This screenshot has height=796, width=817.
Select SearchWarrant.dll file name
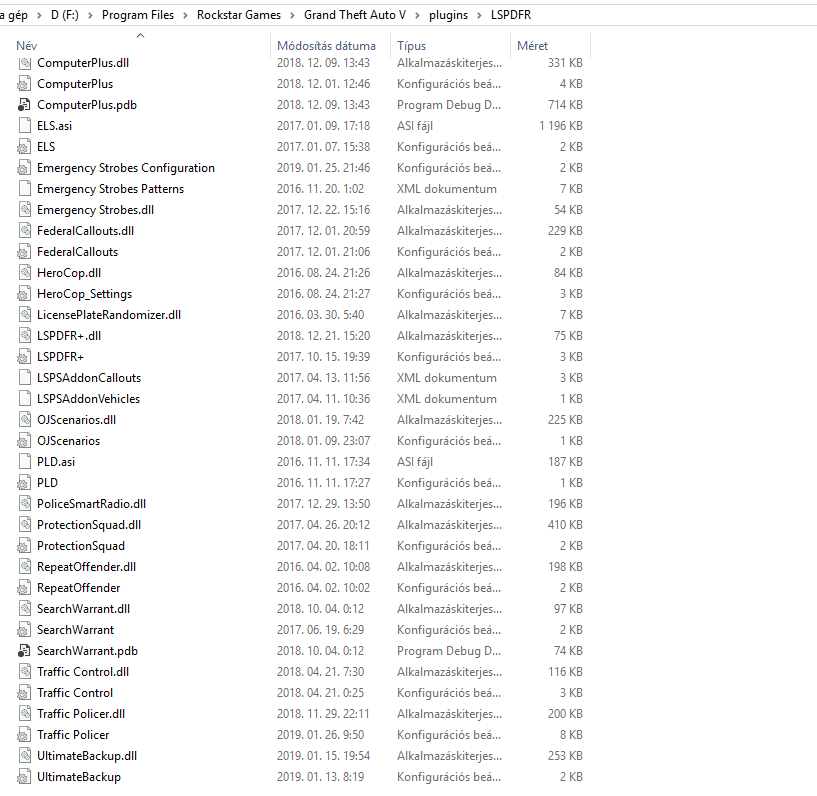pos(83,609)
